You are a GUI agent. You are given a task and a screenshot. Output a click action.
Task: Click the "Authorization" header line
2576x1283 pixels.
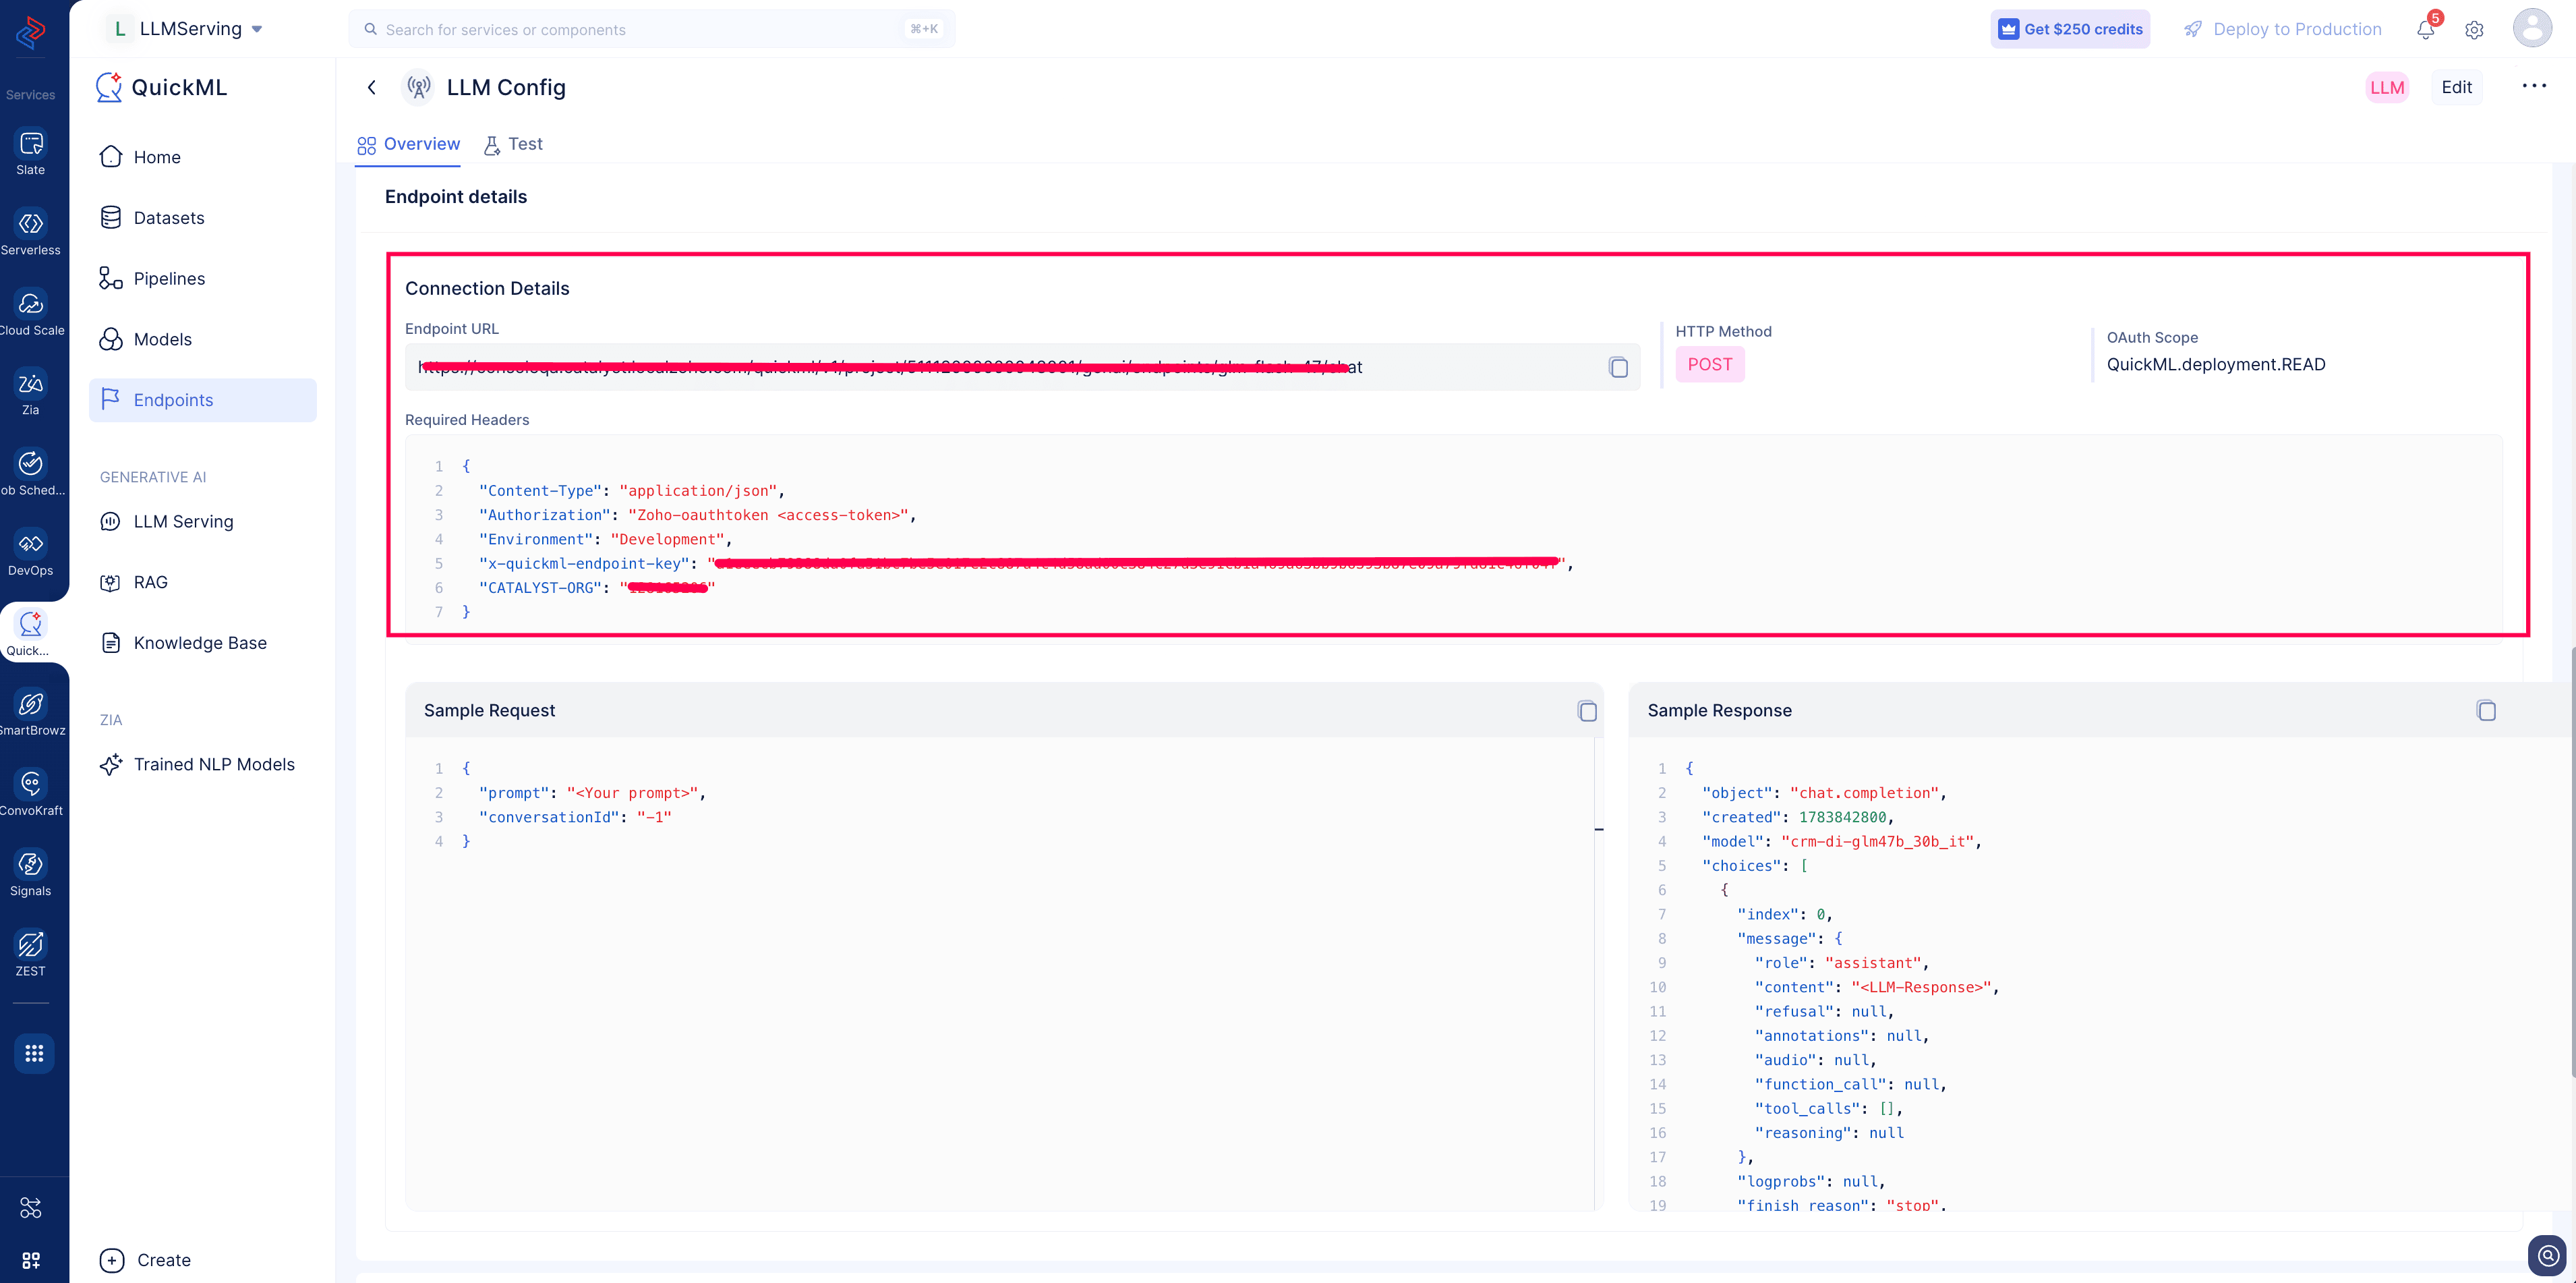click(697, 515)
